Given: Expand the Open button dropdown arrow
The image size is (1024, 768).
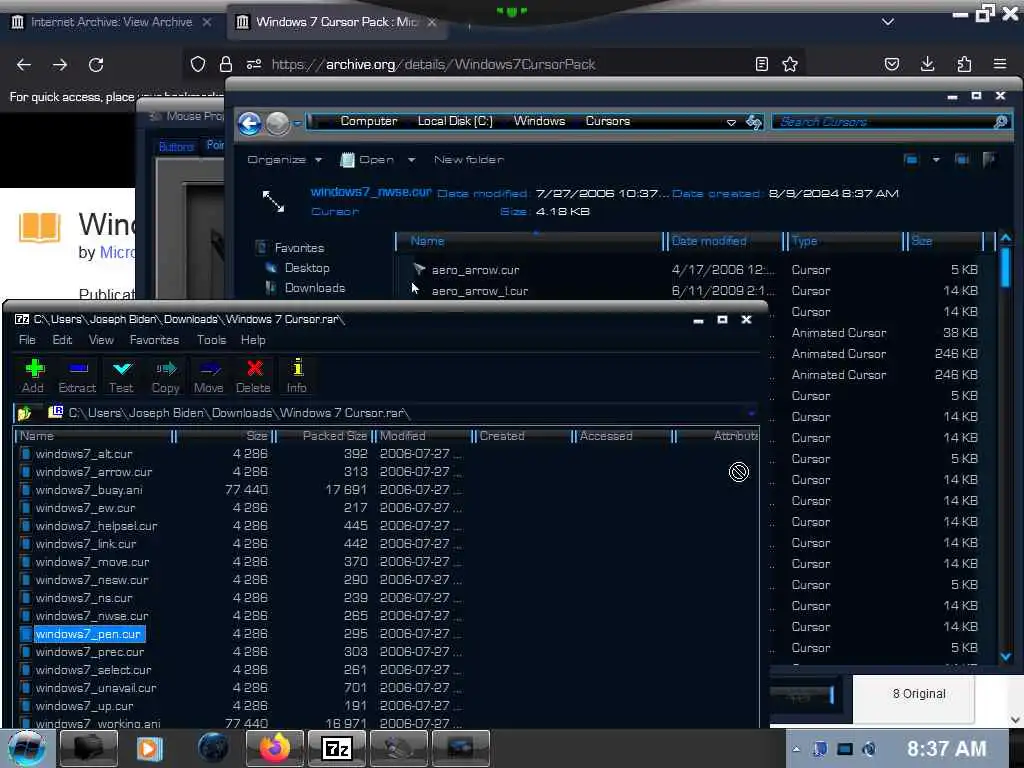Looking at the screenshot, I should 411,159.
